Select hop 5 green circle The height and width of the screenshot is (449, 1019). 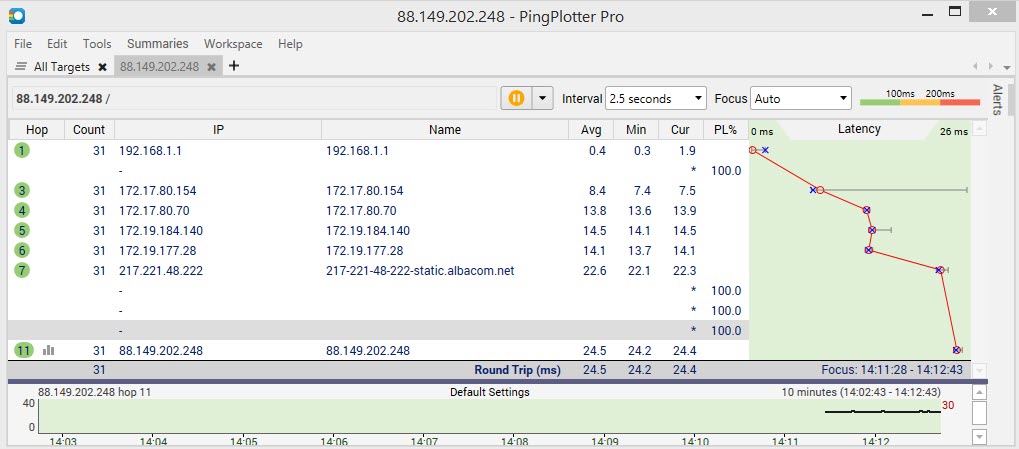pyautogui.click(x=23, y=231)
